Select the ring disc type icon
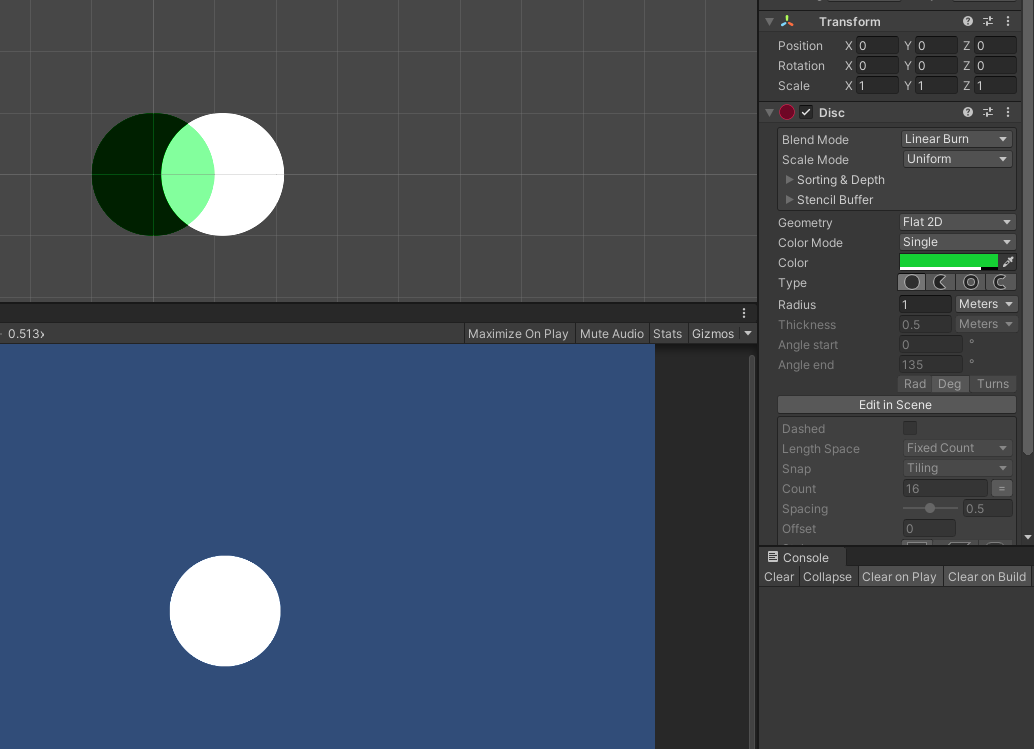The height and width of the screenshot is (749, 1034). click(x=971, y=282)
